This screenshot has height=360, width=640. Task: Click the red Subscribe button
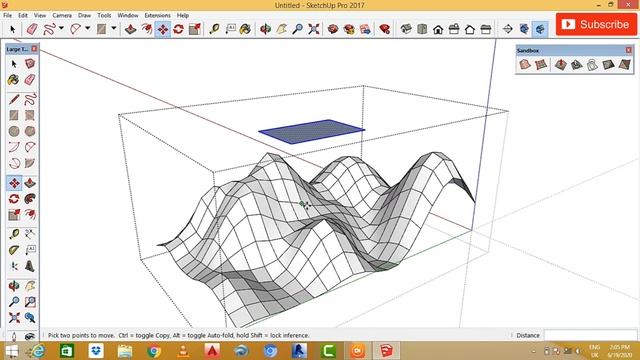[596, 24]
